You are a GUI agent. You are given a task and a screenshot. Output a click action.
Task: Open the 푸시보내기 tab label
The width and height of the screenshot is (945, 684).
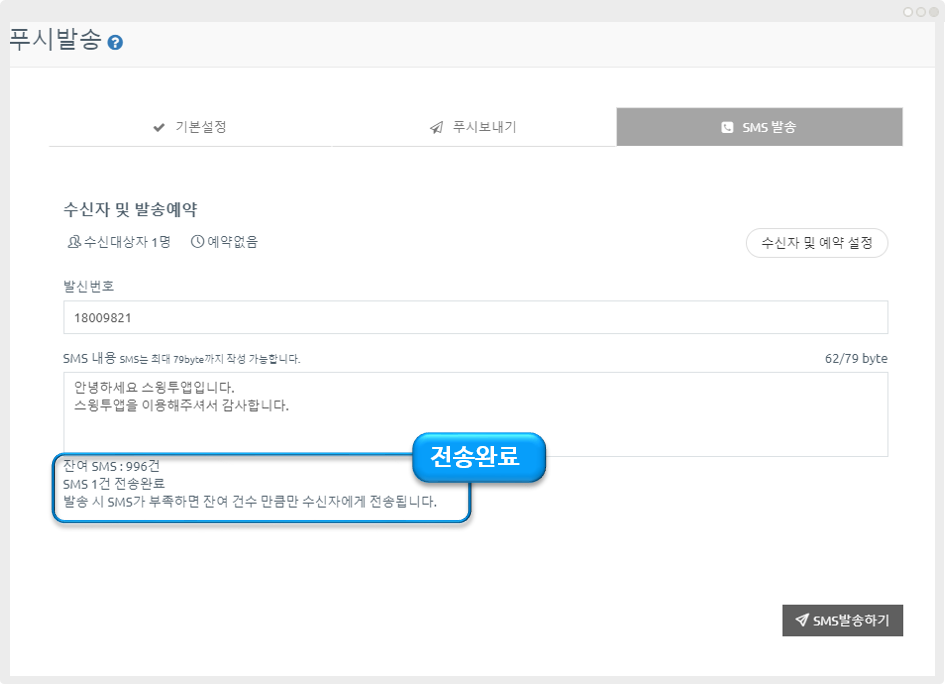(x=484, y=128)
